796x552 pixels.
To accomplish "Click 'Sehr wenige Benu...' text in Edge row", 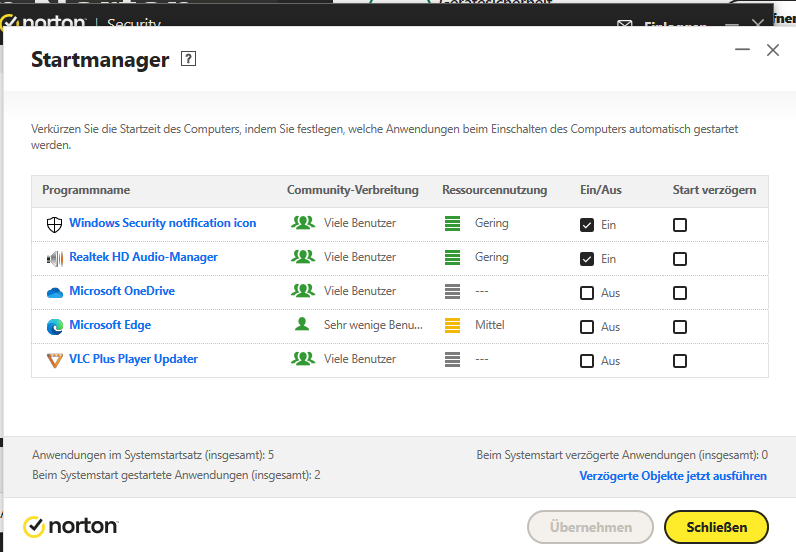I will (x=373, y=325).
